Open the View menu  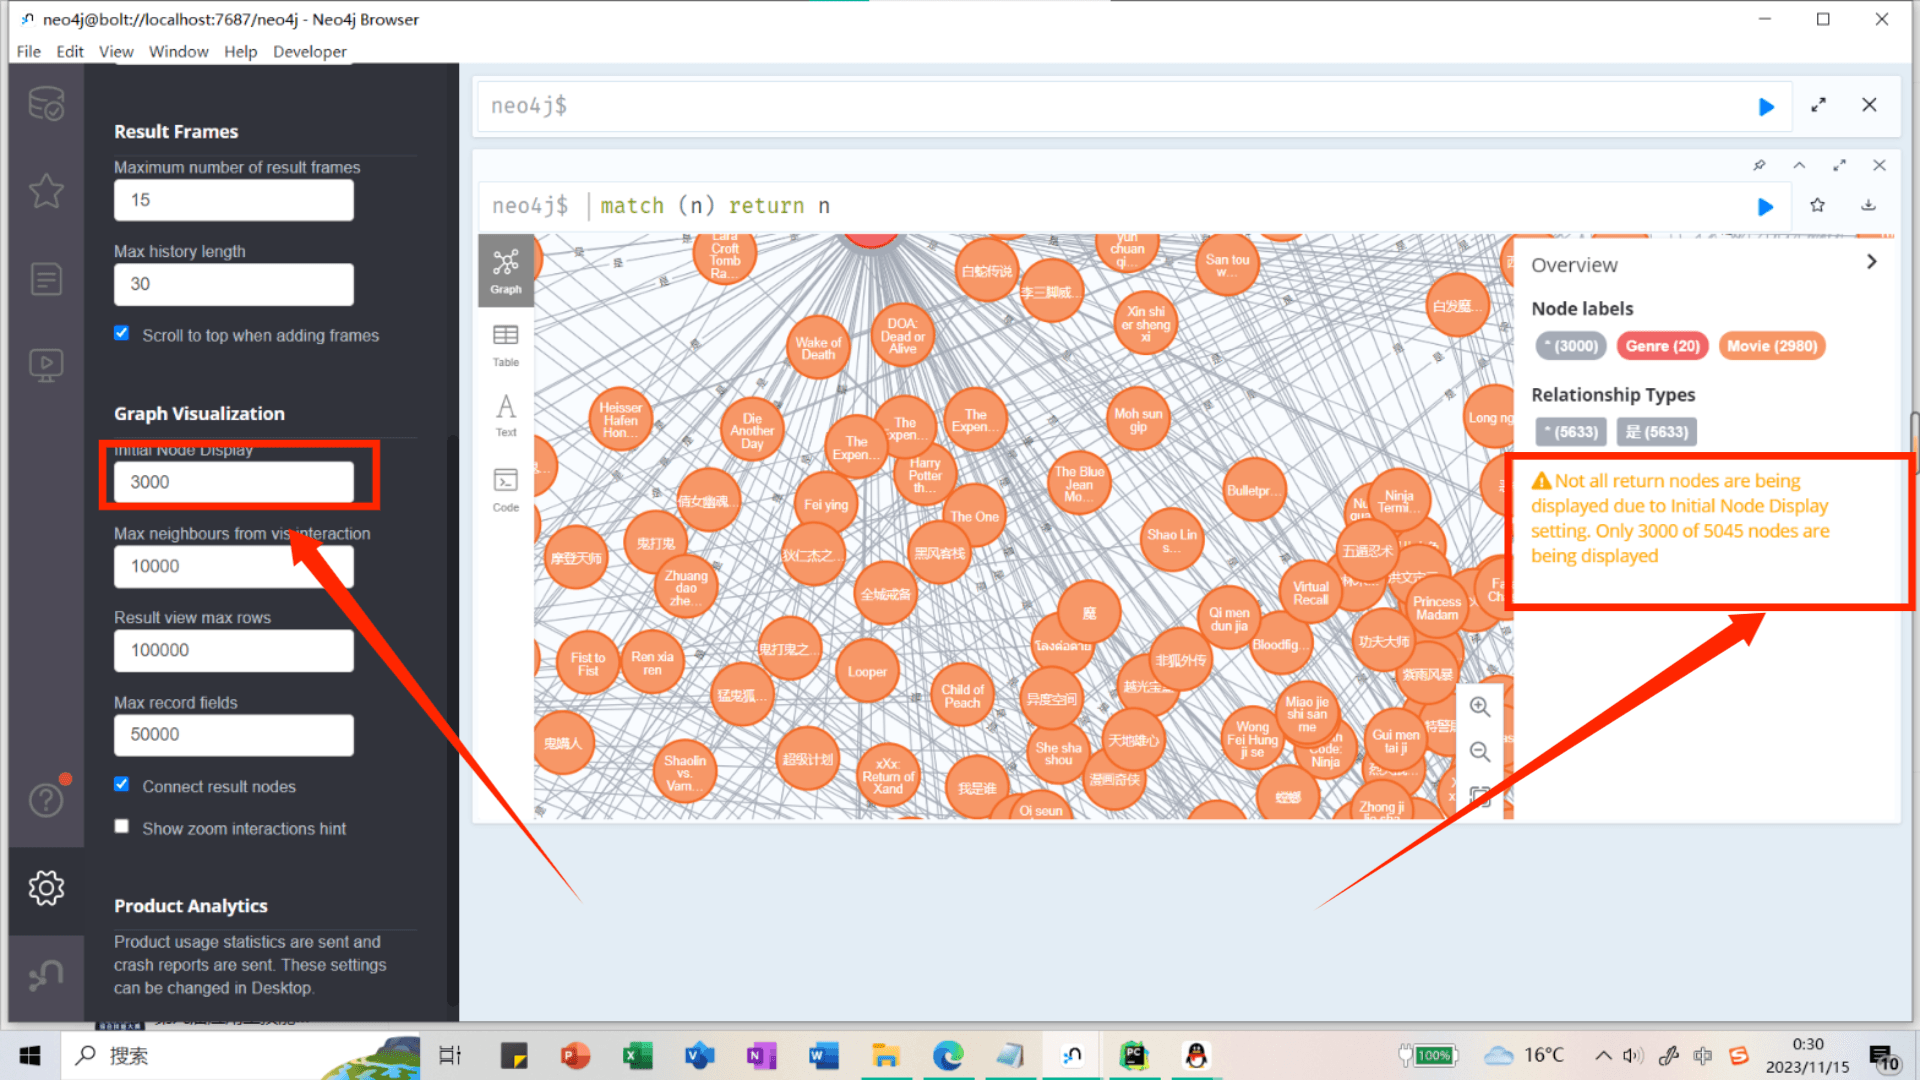[116, 51]
